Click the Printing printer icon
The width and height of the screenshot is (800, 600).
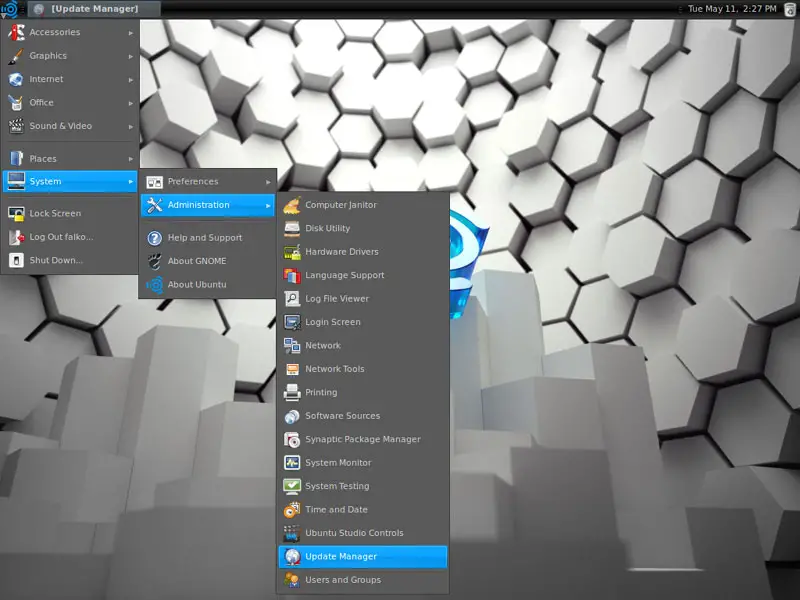(x=292, y=392)
